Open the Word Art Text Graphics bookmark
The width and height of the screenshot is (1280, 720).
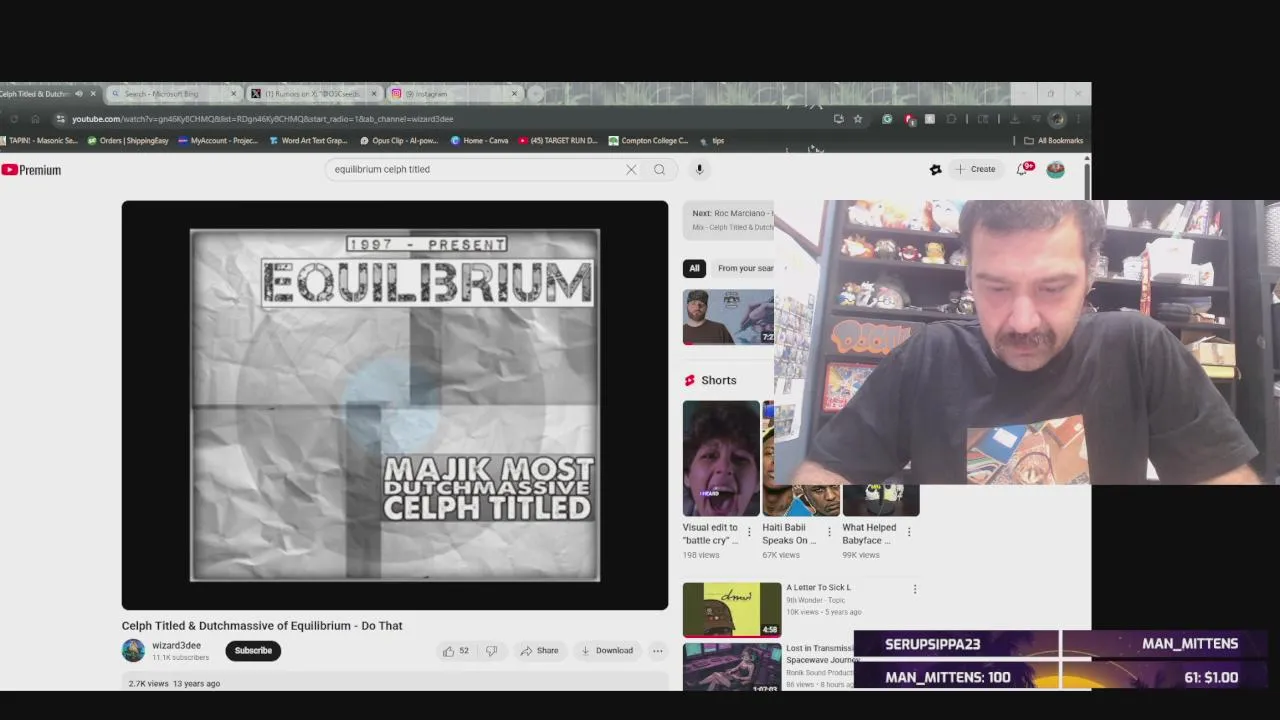click(x=309, y=141)
